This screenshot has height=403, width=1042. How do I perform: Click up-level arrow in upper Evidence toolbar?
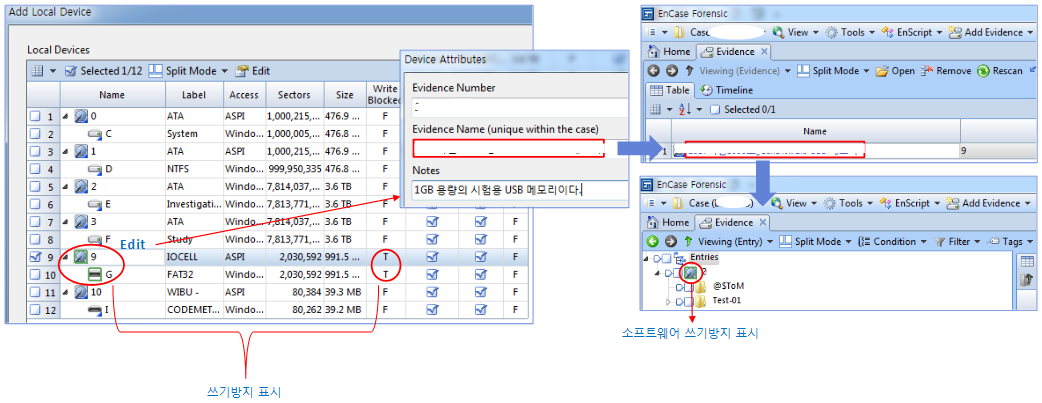coord(690,70)
